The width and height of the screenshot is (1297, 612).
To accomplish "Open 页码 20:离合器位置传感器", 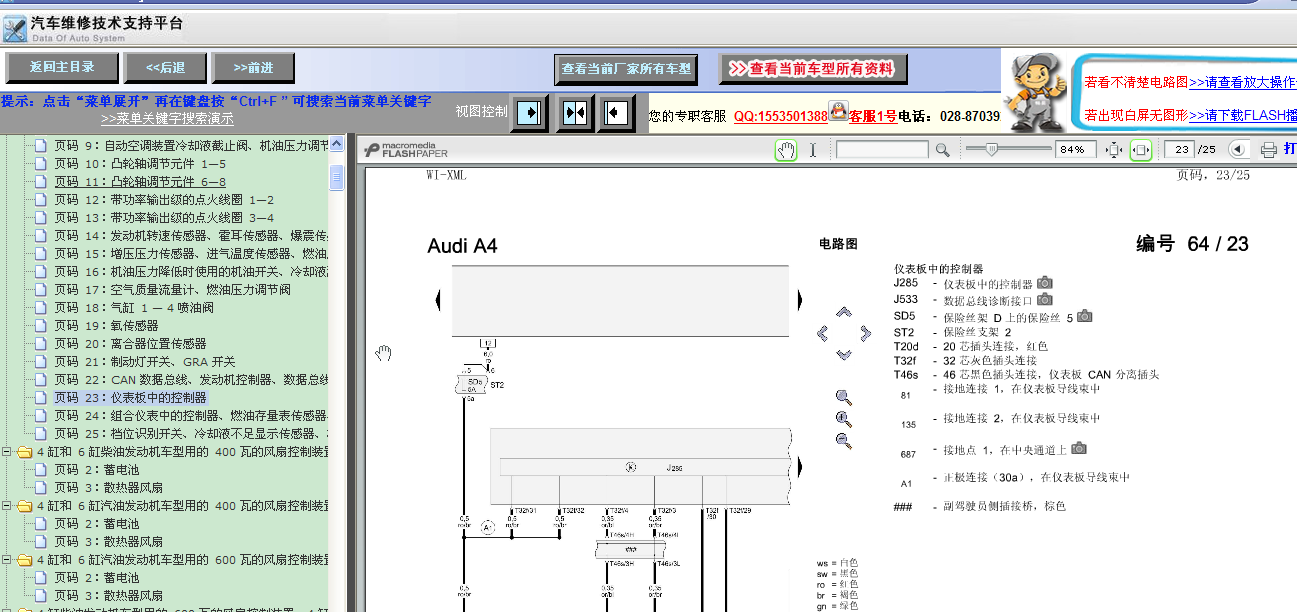I will click(130, 343).
